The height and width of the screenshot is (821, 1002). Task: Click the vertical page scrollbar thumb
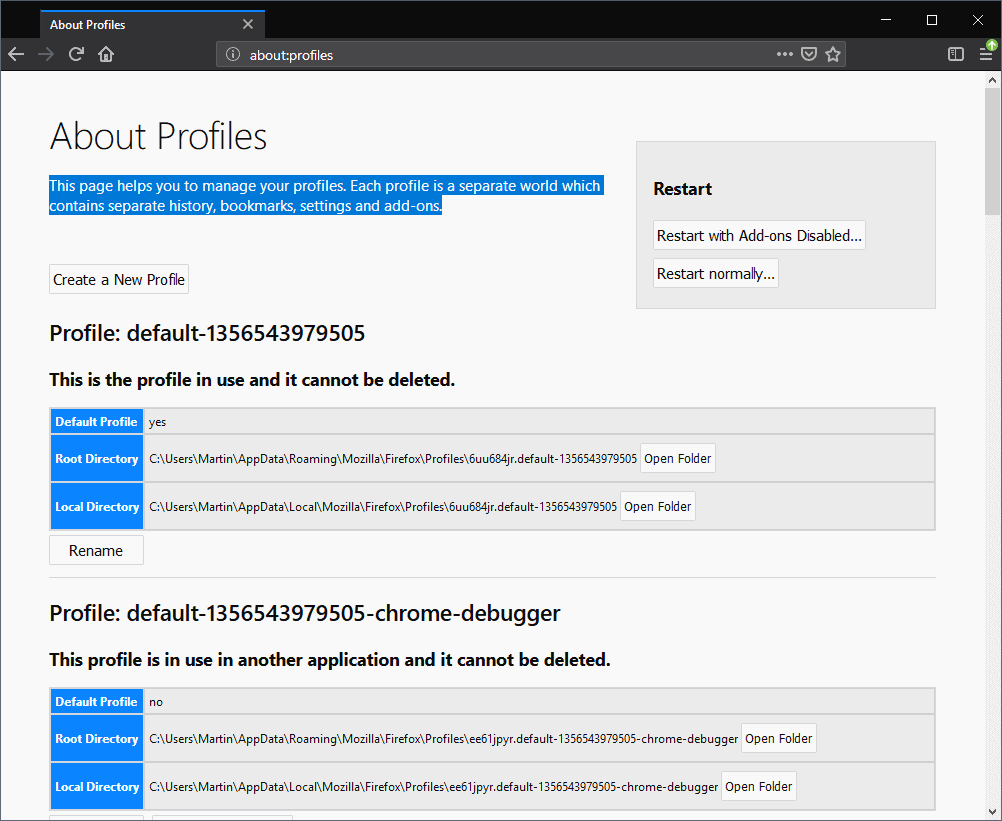(992, 150)
